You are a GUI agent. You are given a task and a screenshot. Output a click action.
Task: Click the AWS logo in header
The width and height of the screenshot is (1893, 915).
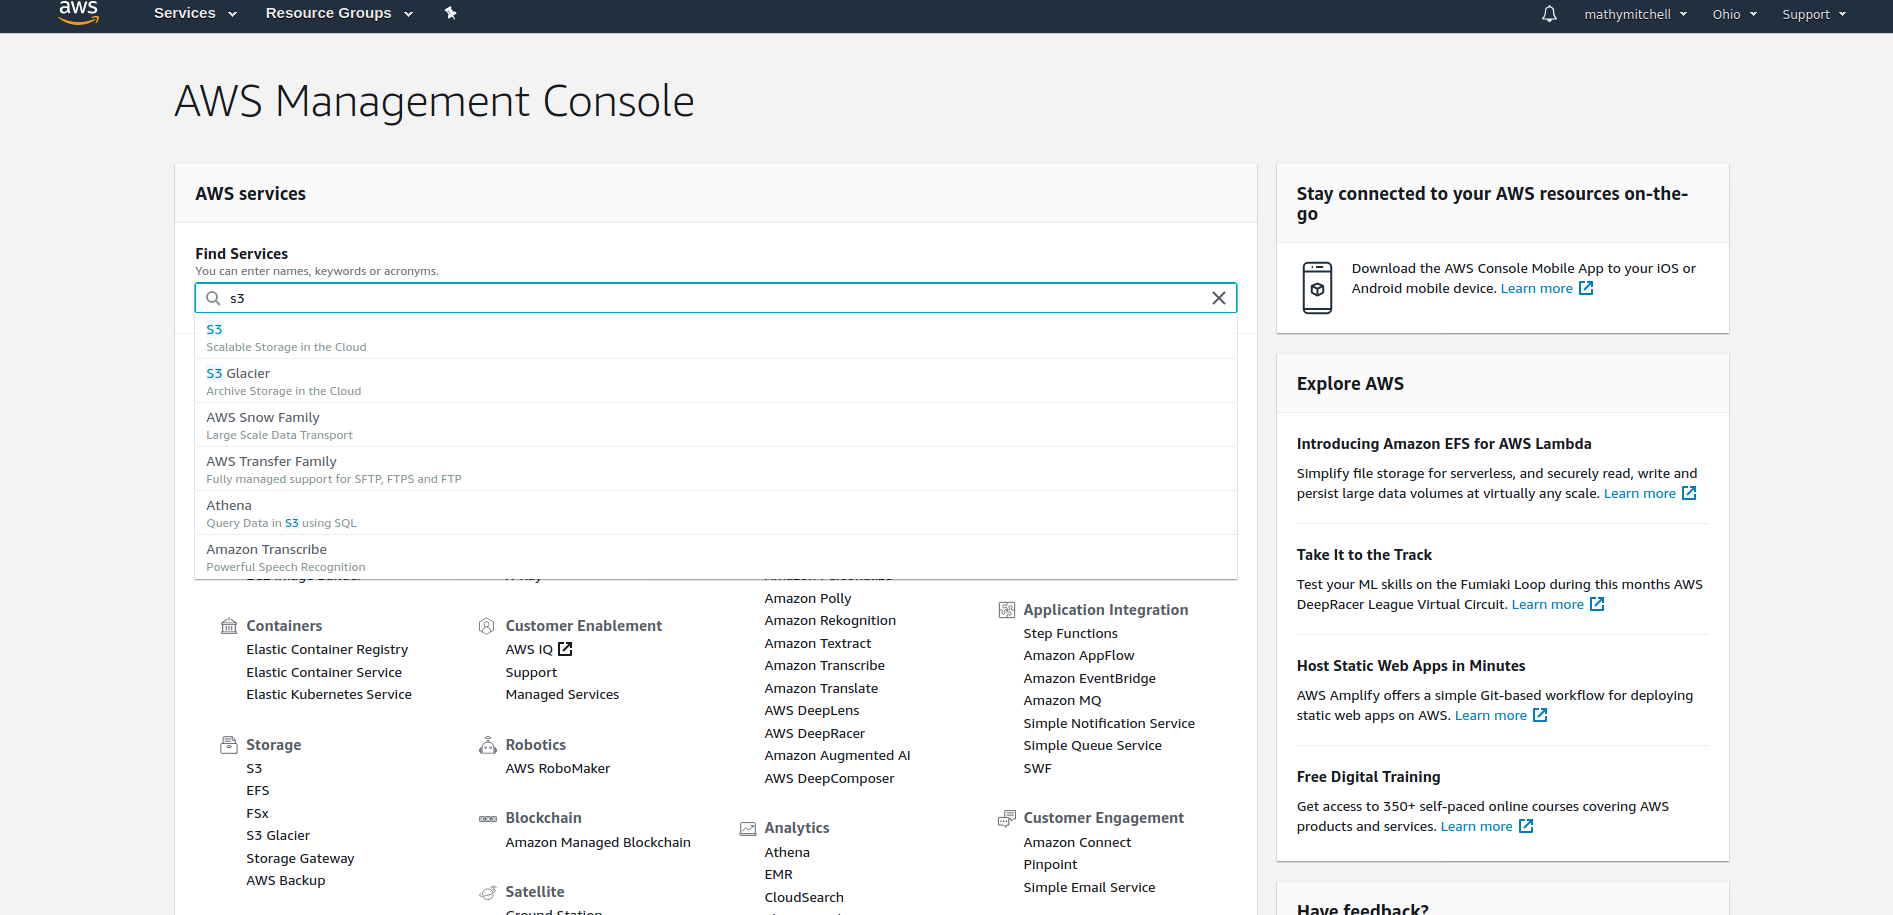[x=78, y=13]
